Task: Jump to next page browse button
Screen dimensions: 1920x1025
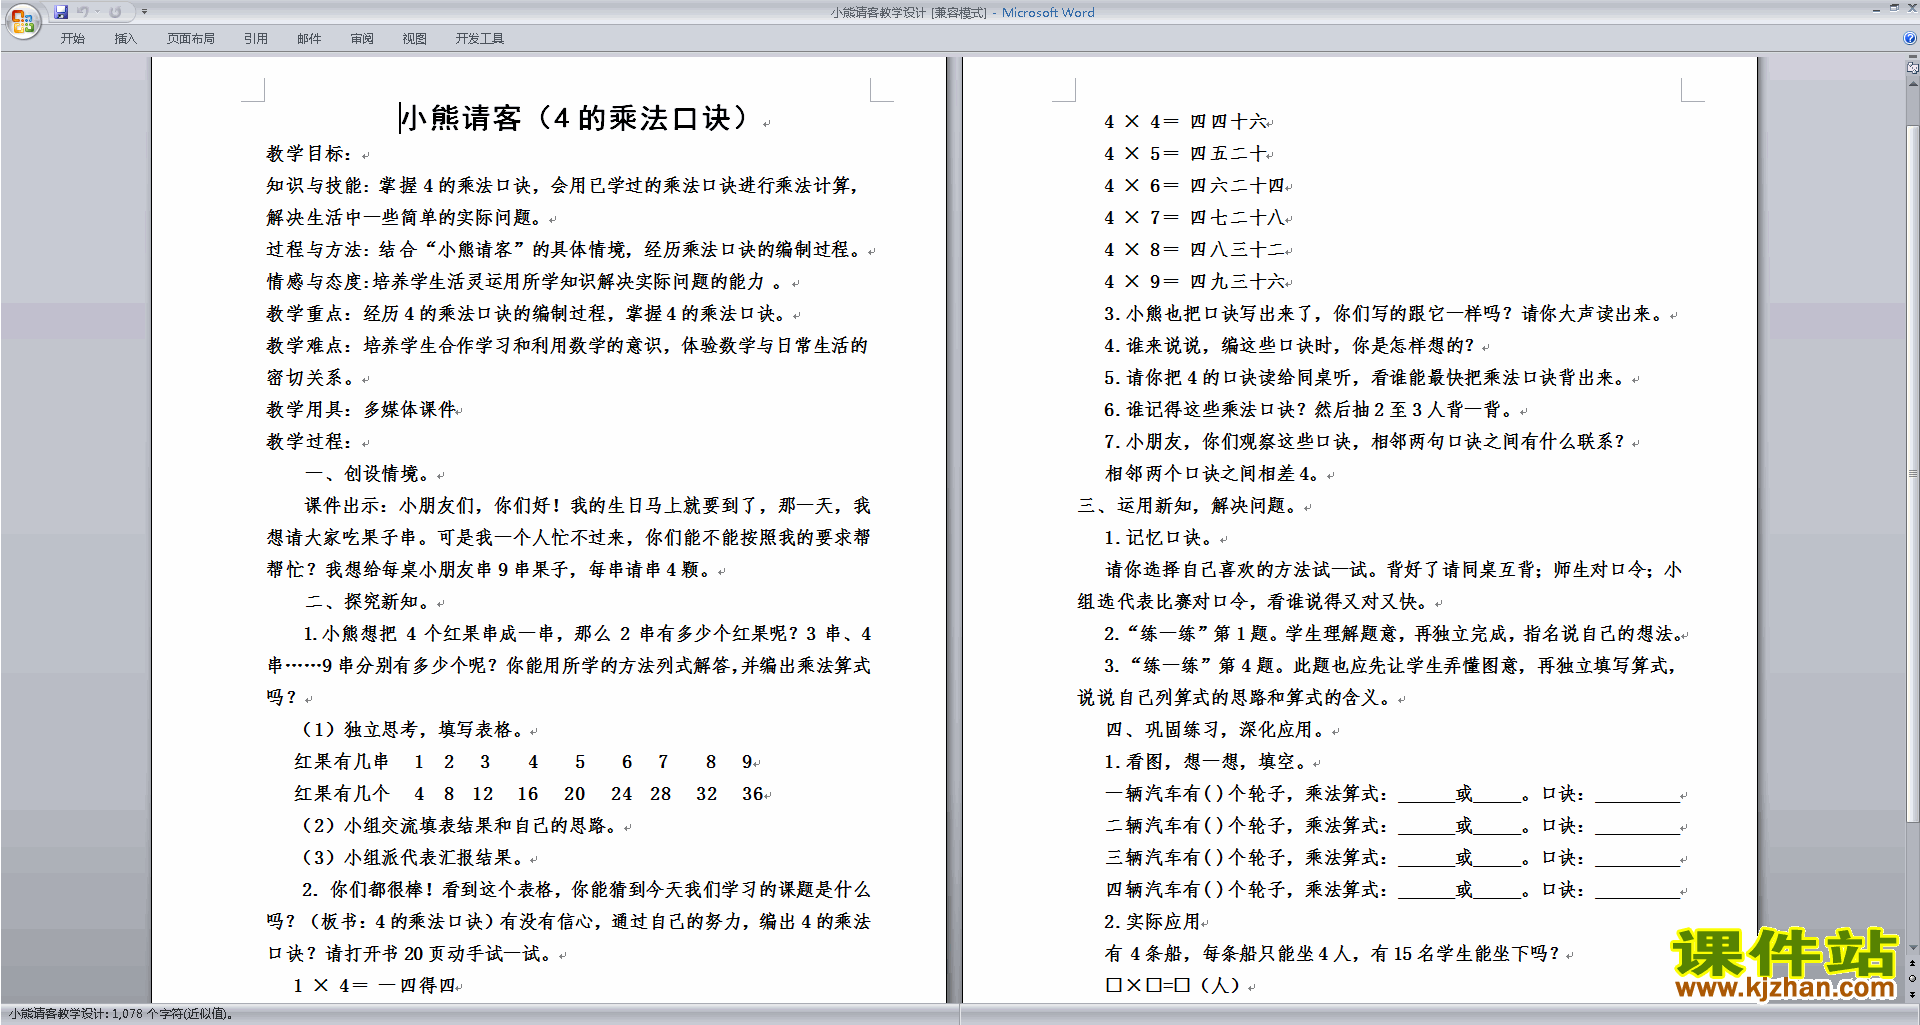Action: point(1913,994)
